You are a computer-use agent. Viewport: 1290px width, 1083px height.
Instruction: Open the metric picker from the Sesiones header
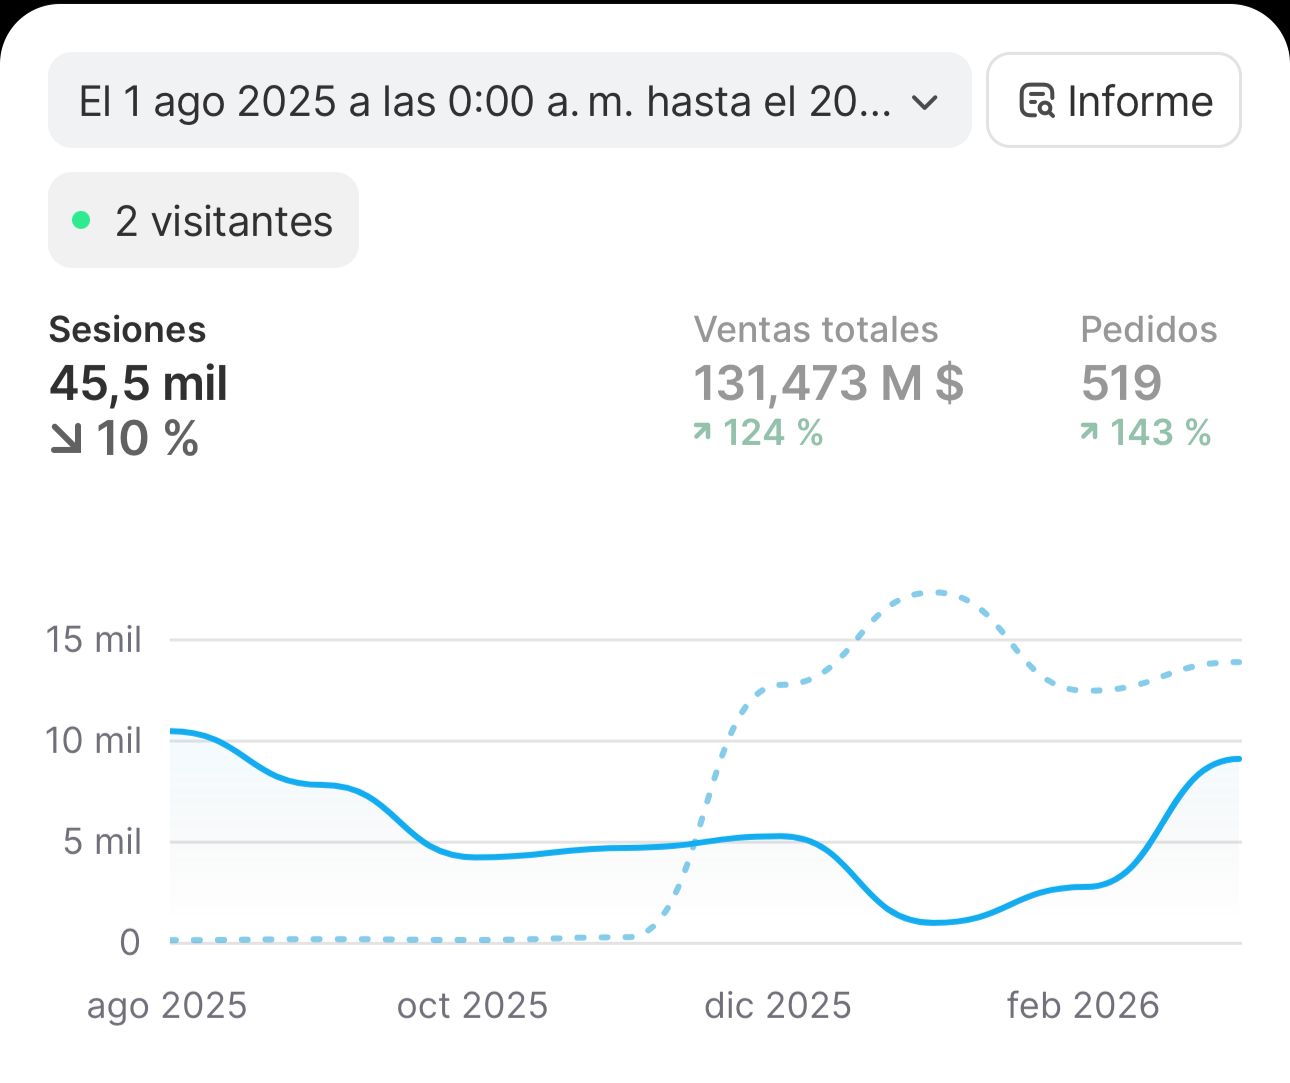(126, 329)
